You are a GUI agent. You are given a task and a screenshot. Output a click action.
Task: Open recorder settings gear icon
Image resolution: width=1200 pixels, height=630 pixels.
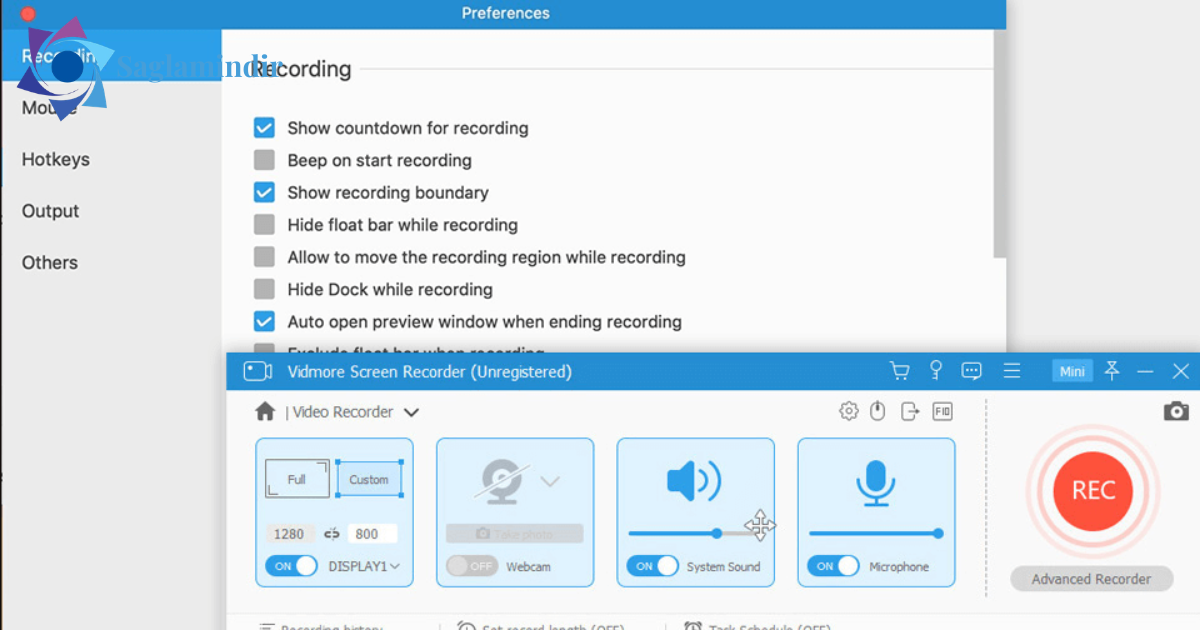pos(849,411)
